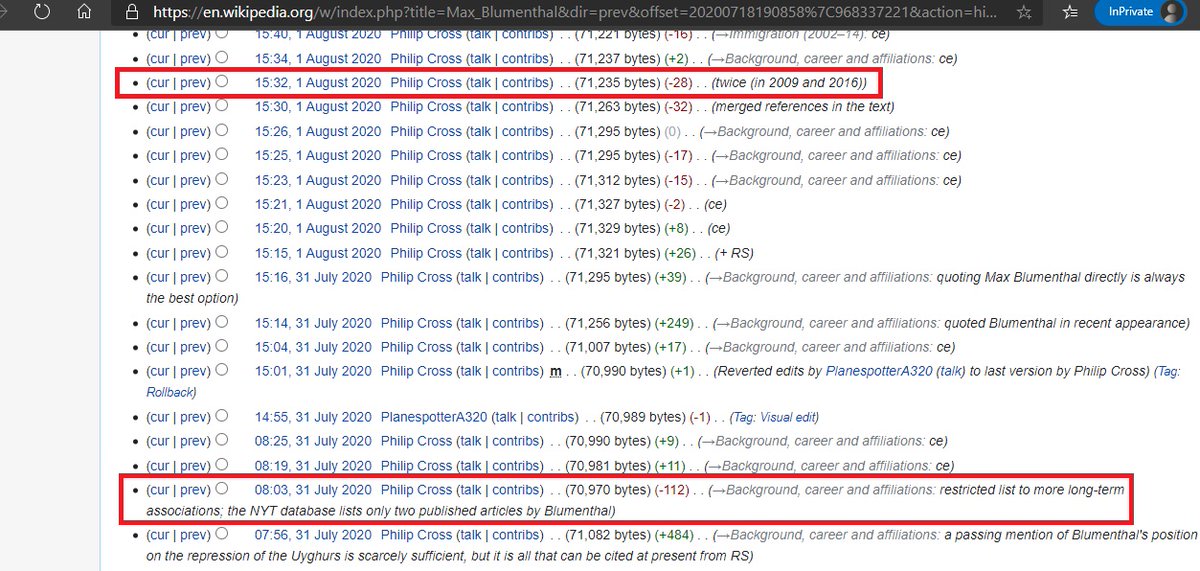Open Philip Cross talk link on 15:16, 31 July row
The width and height of the screenshot is (1200, 571).
click(470, 277)
